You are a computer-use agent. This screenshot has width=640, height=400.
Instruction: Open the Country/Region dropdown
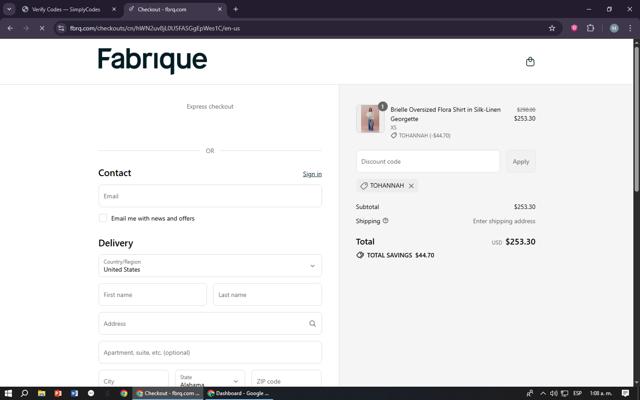pos(210,266)
